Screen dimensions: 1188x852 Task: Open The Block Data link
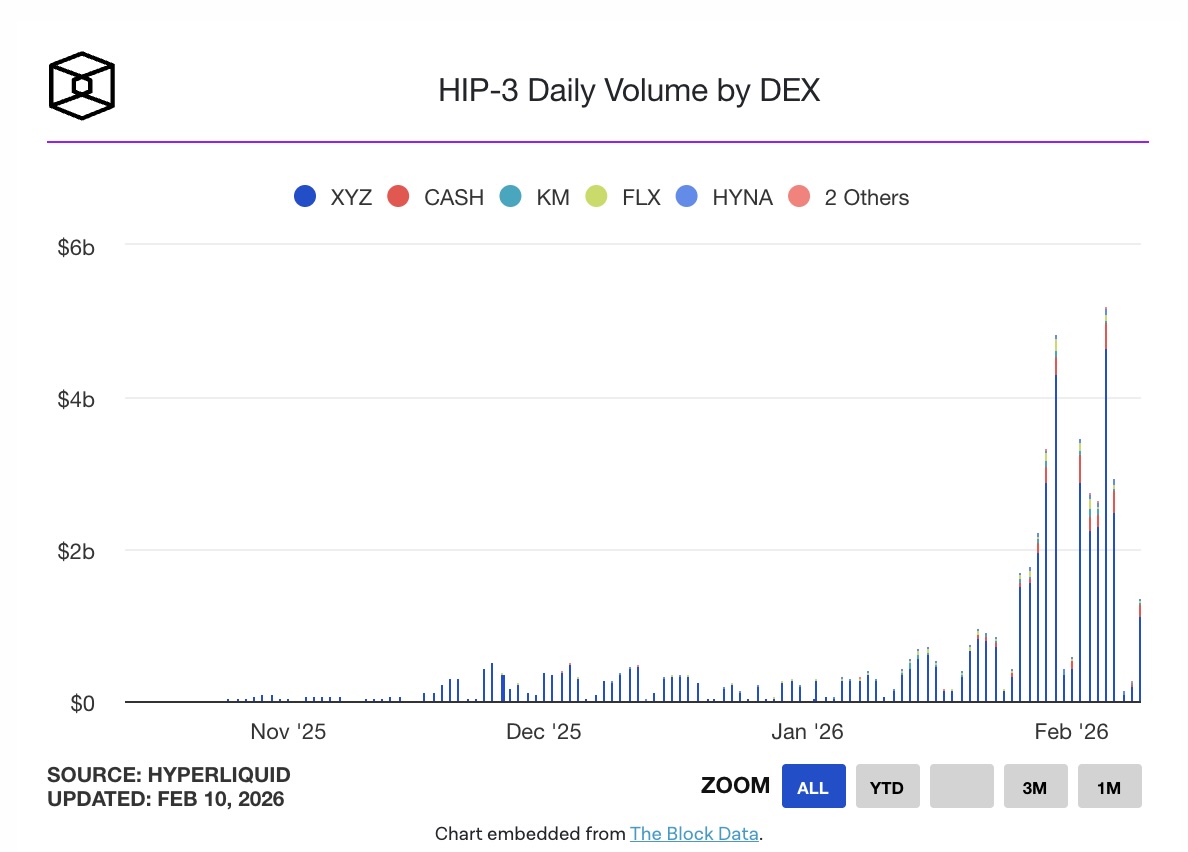(694, 833)
